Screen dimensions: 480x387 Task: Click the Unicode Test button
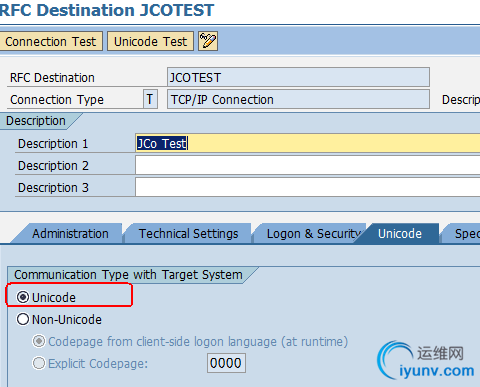tap(150, 41)
